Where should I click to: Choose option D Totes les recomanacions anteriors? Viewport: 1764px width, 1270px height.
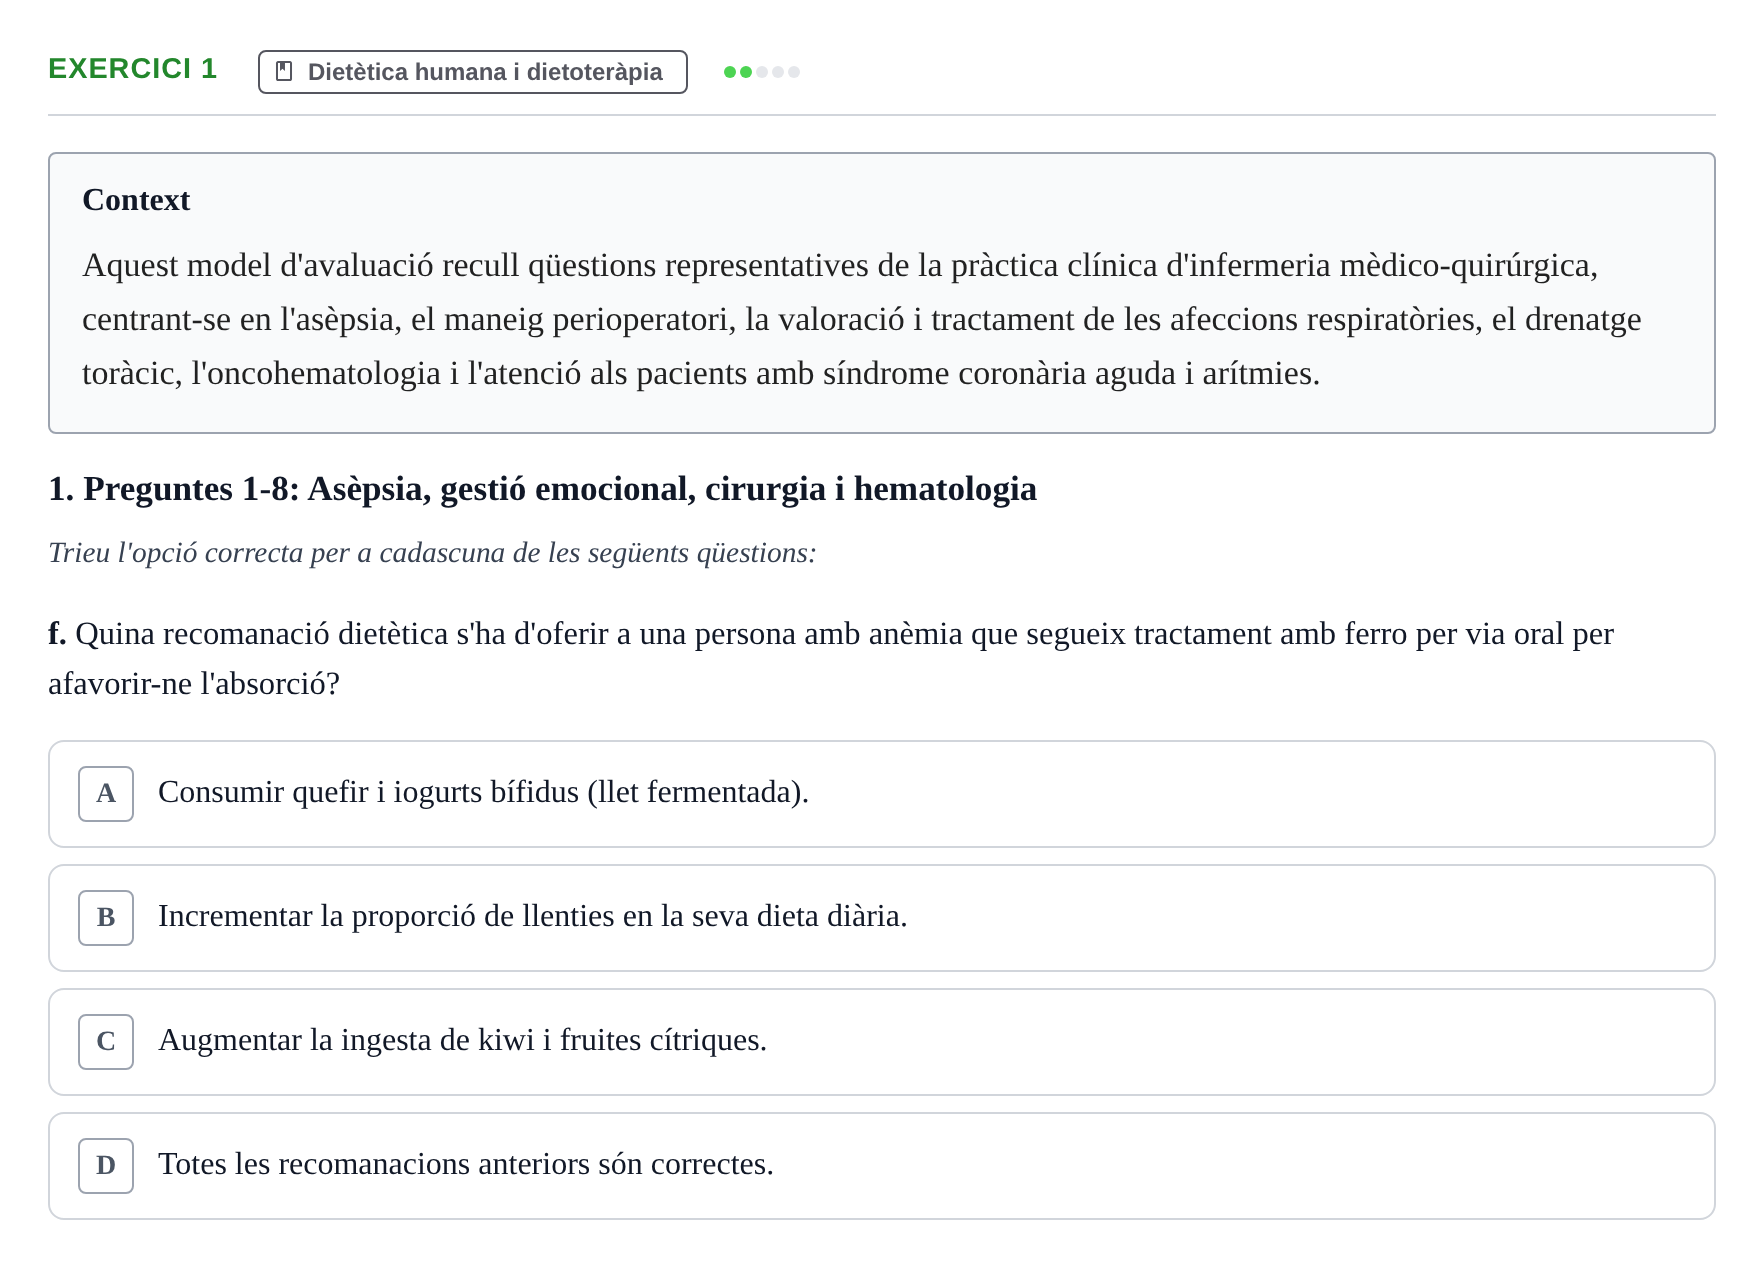(x=882, y=1166)
